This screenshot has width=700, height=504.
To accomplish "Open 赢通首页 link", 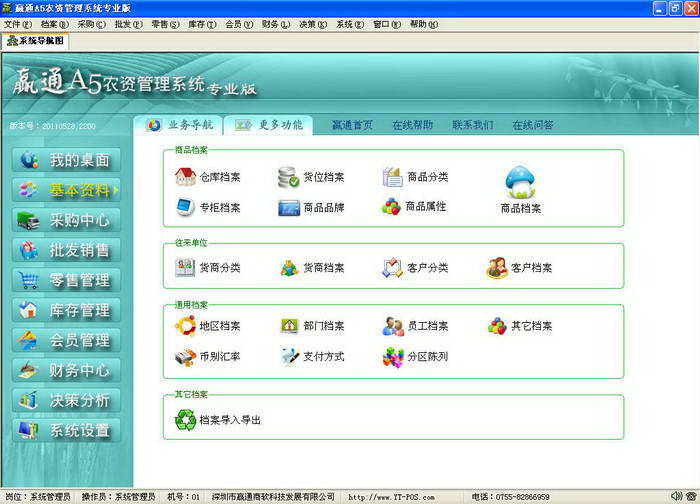I will tap(352, 125).
